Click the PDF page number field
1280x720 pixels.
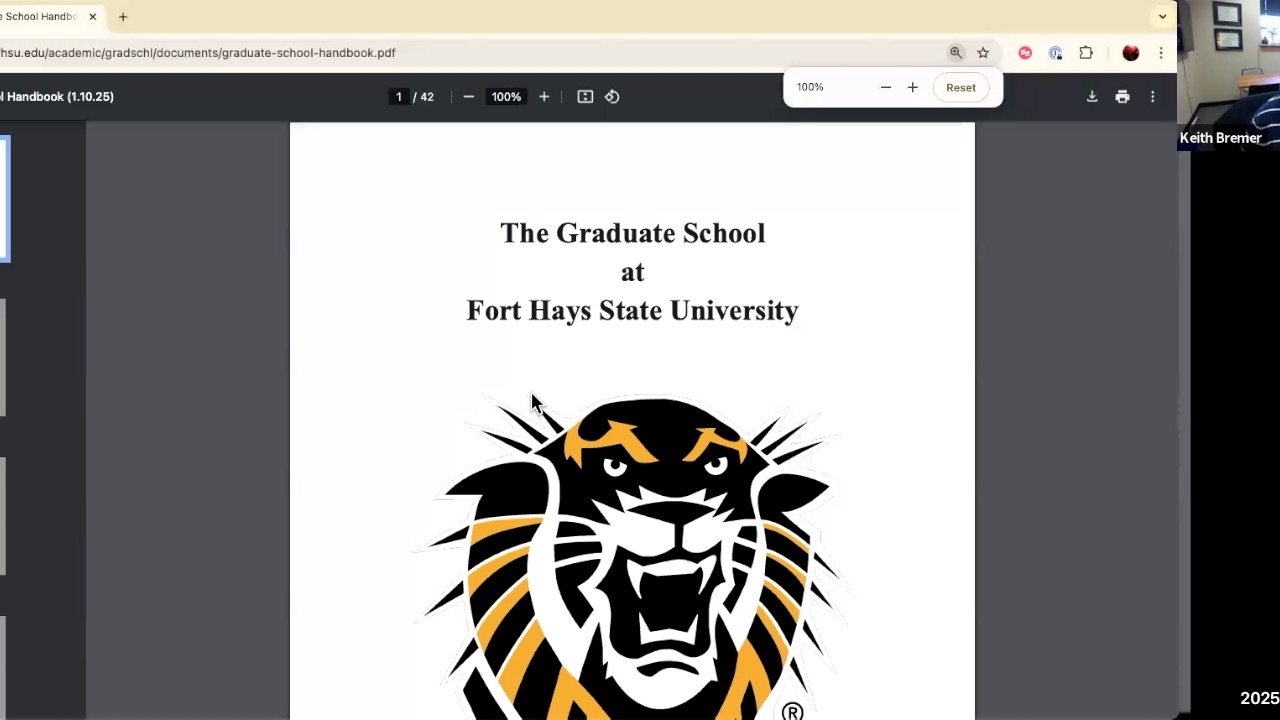click(x=398, y=97)
